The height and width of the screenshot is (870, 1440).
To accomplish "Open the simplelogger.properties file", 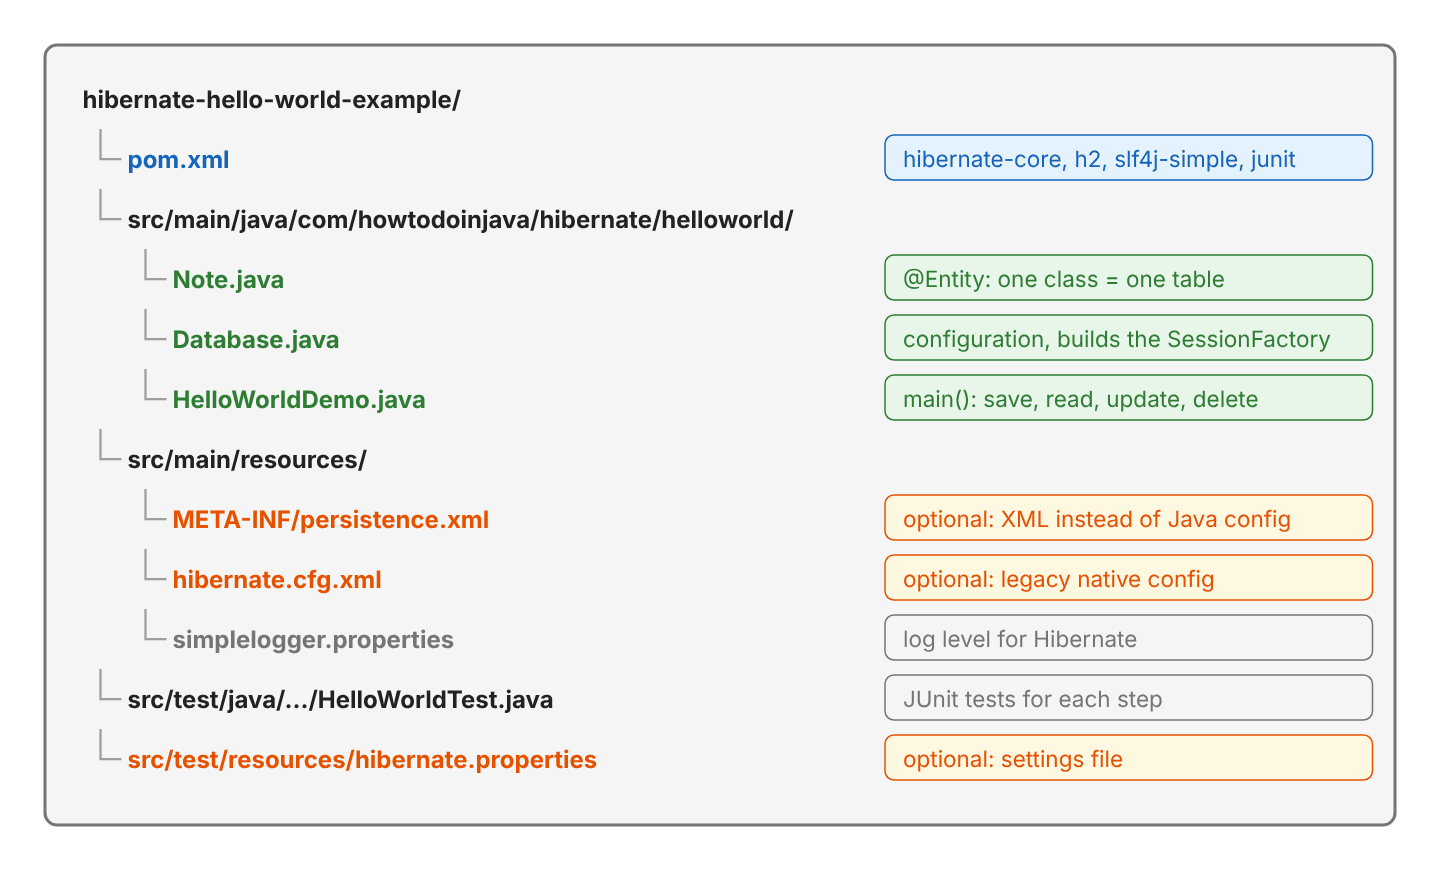I will pos(313,640).
